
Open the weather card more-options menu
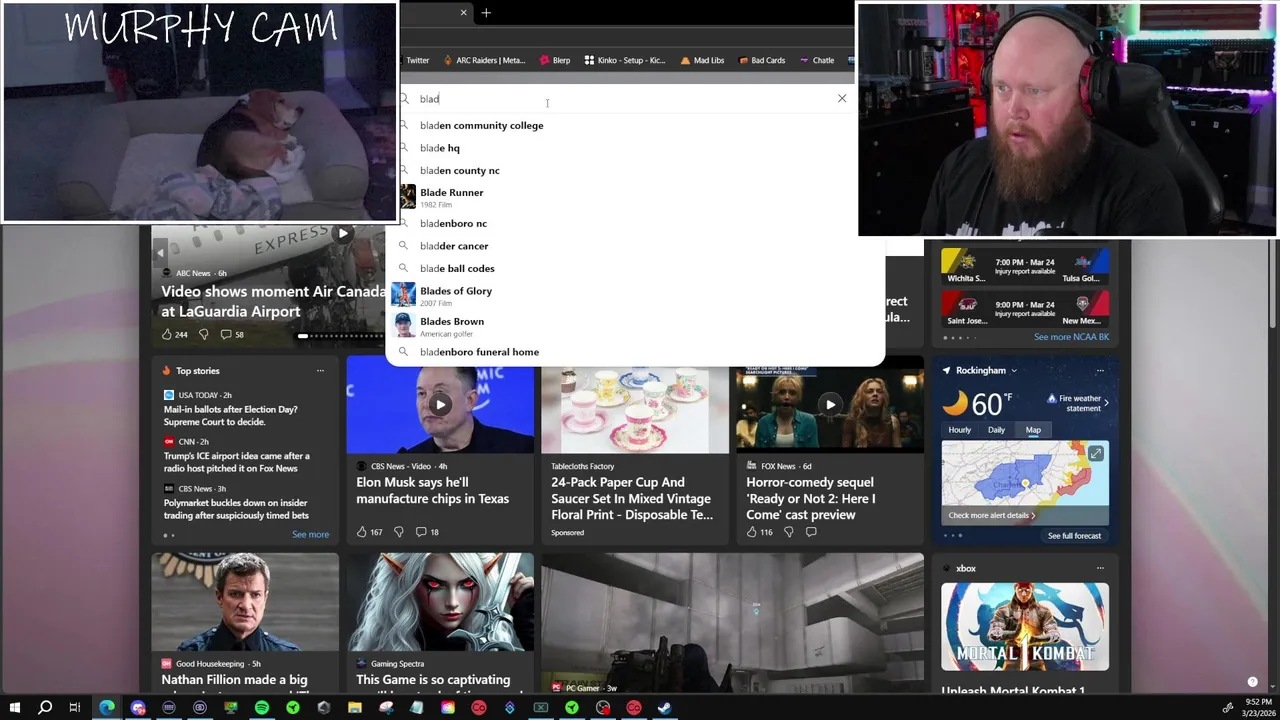[x=1100, y=371]
